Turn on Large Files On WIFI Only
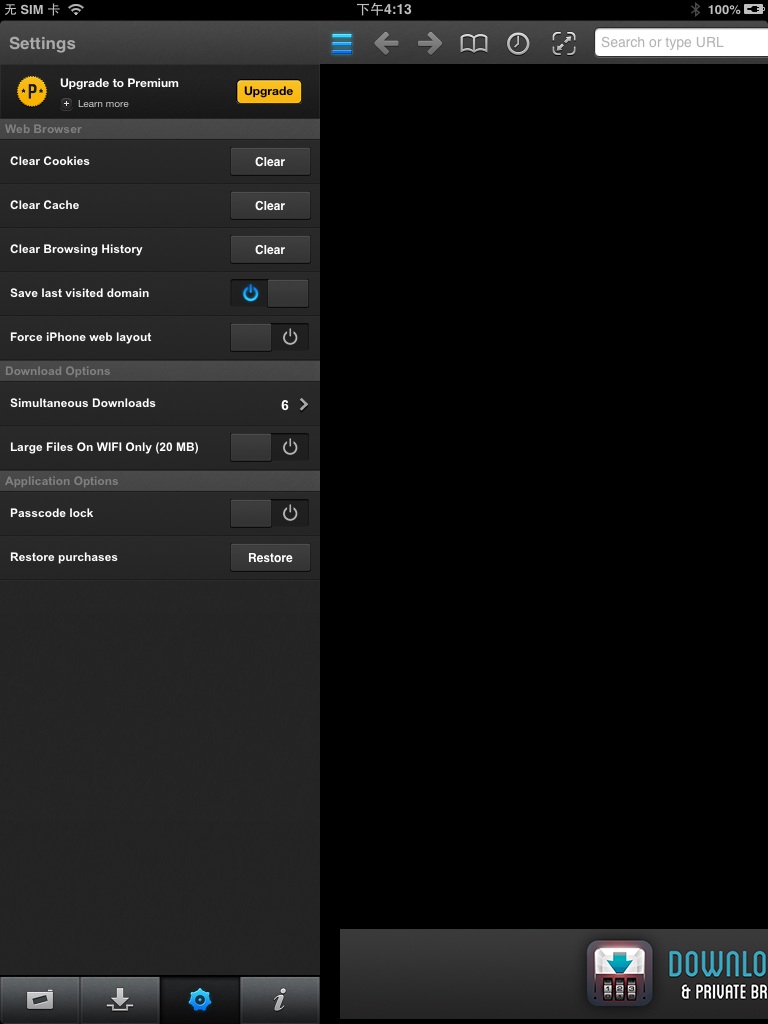Image resolution: width=768 pixels, height=1024 pixels. (x=269, y=447)
